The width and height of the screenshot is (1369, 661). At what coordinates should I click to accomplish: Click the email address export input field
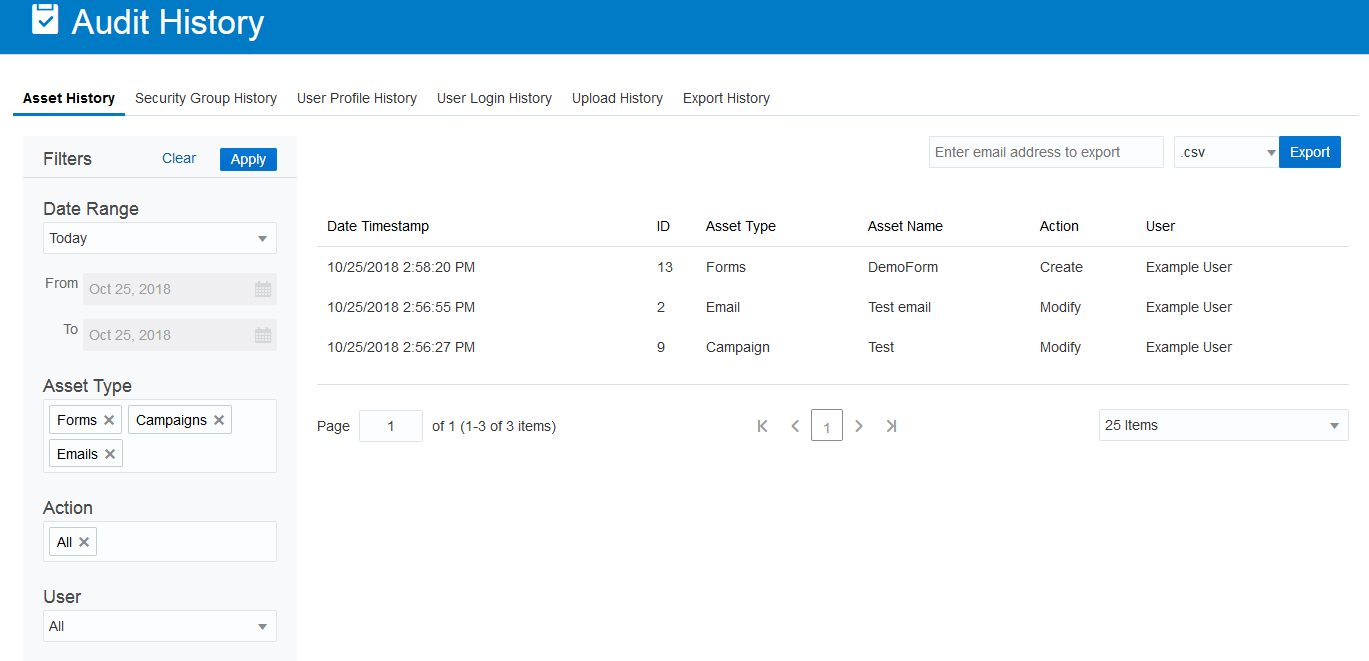(1044, 151)
